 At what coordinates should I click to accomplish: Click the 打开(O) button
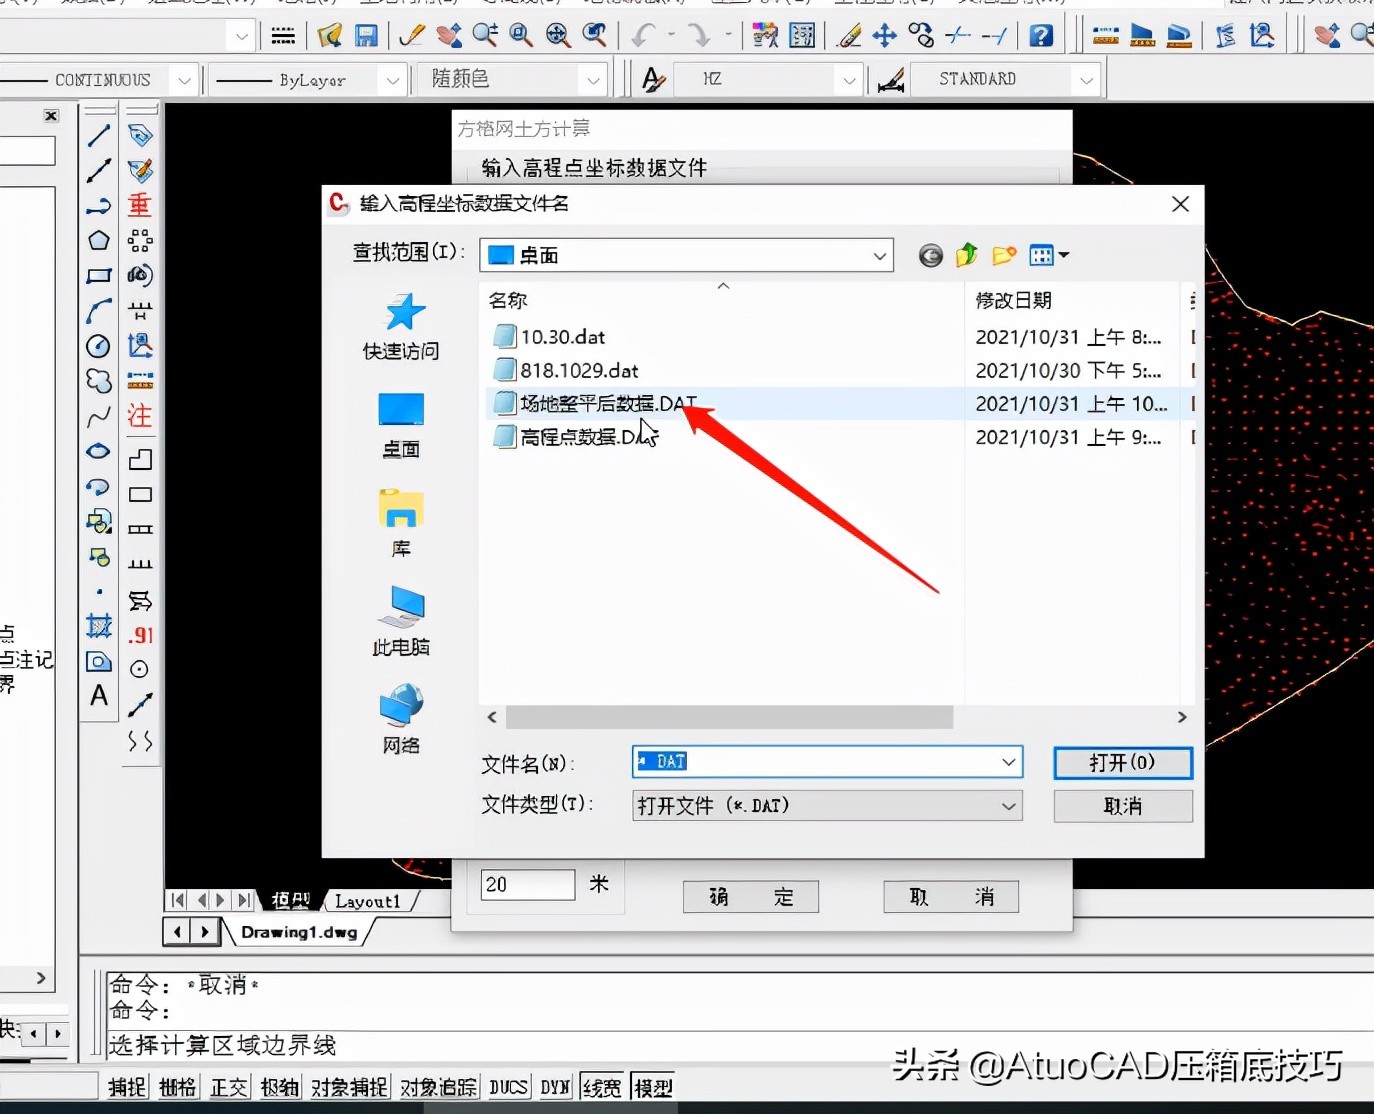click(x=1122, y=763)
